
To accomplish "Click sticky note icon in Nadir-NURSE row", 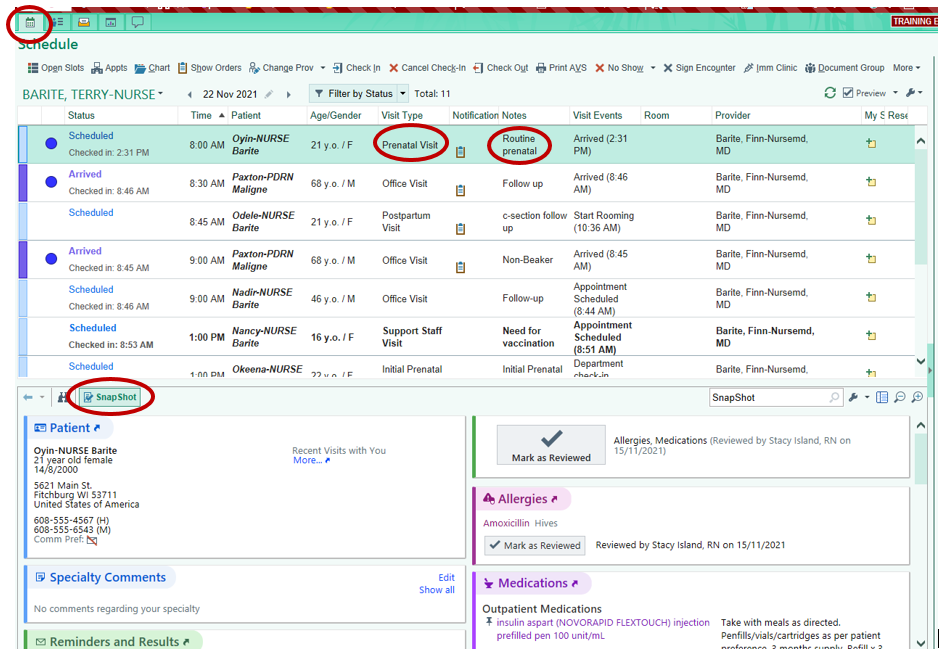I will (x=871, y=297).
